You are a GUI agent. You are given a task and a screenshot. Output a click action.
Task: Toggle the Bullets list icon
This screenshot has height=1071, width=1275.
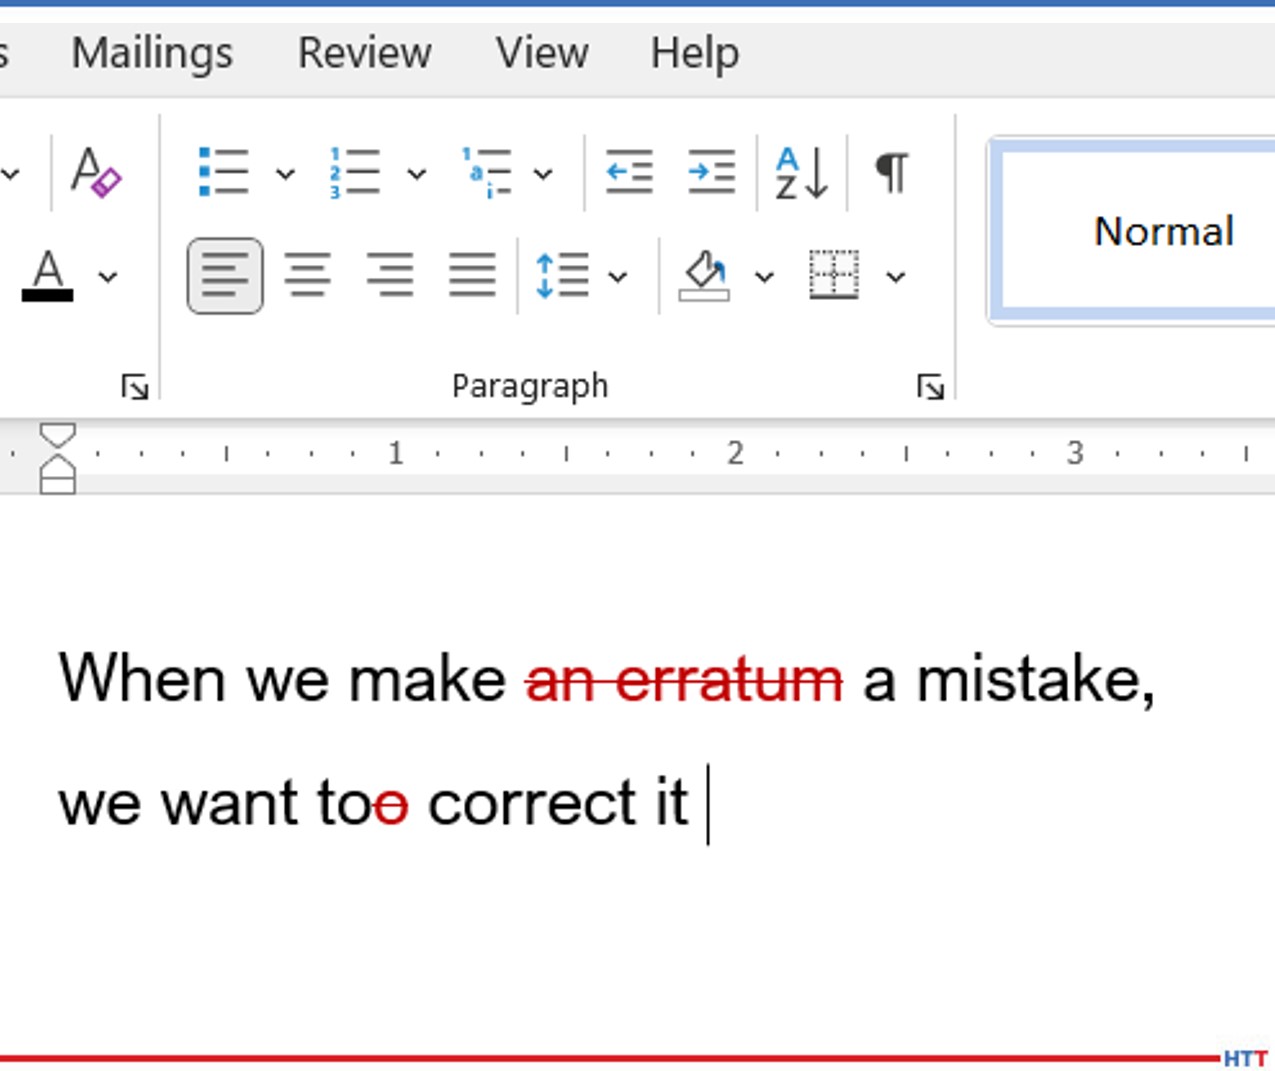click(222, 171)
